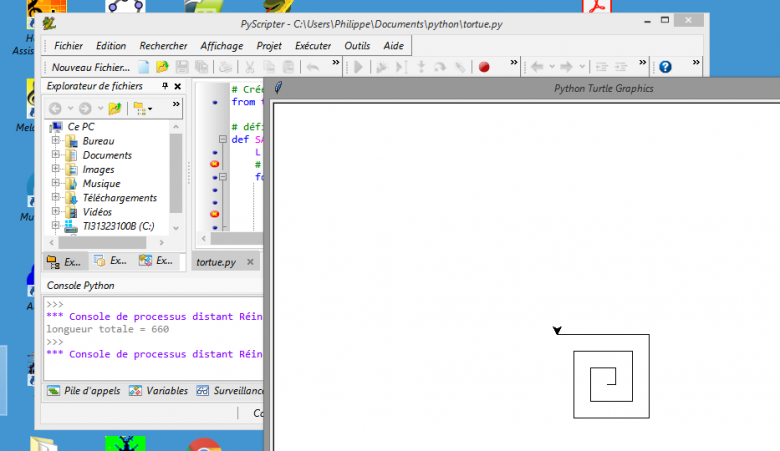Click the Nouveau Fichier button
The image size is (780, 451).
[x=90, y=67]
